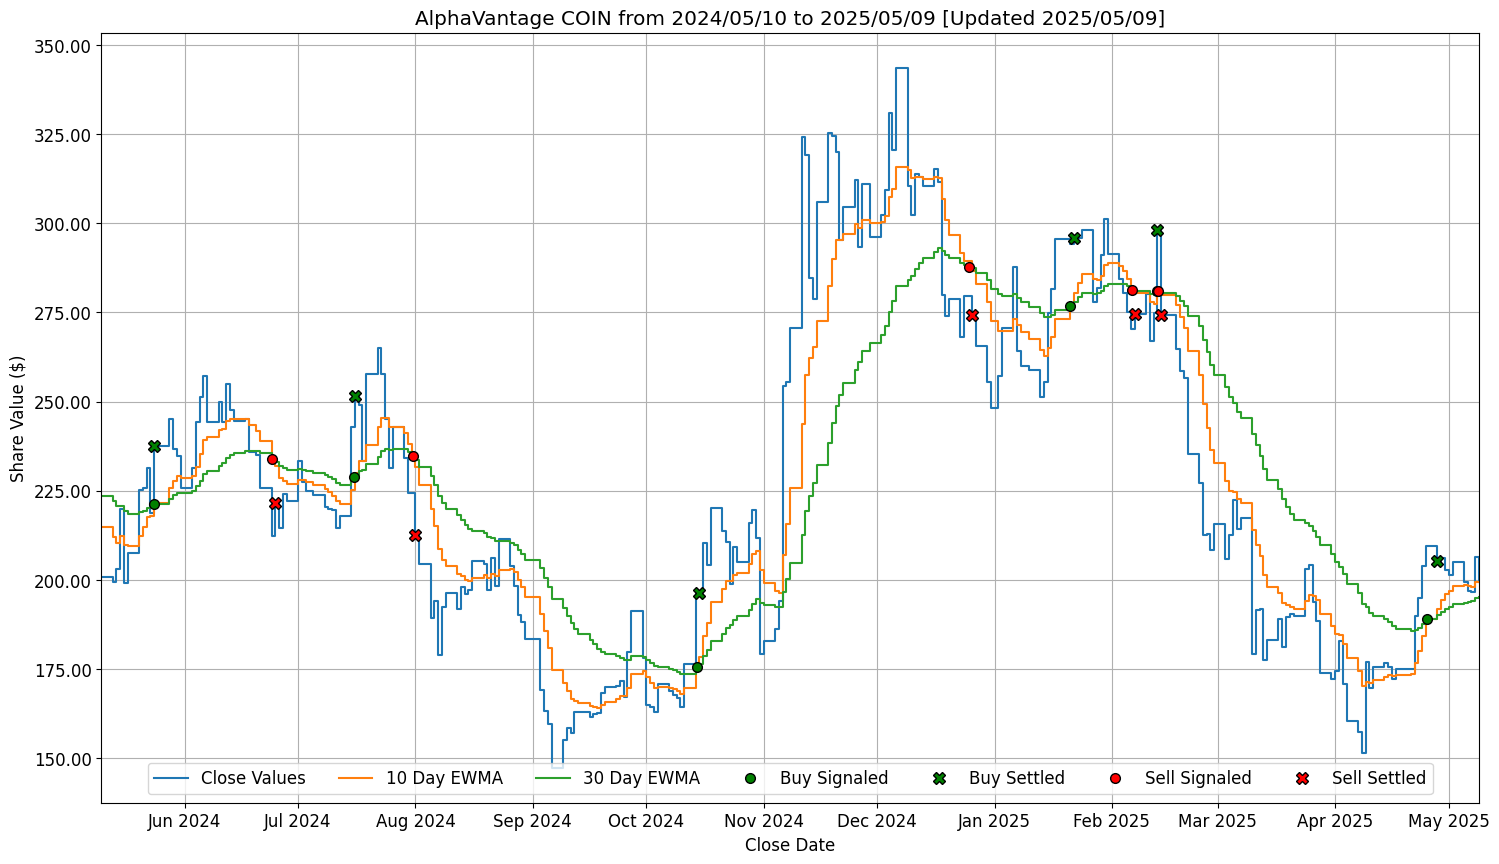Click the Buy Settled X in late January 2025
The image size is (1499, 864).
1074,238
